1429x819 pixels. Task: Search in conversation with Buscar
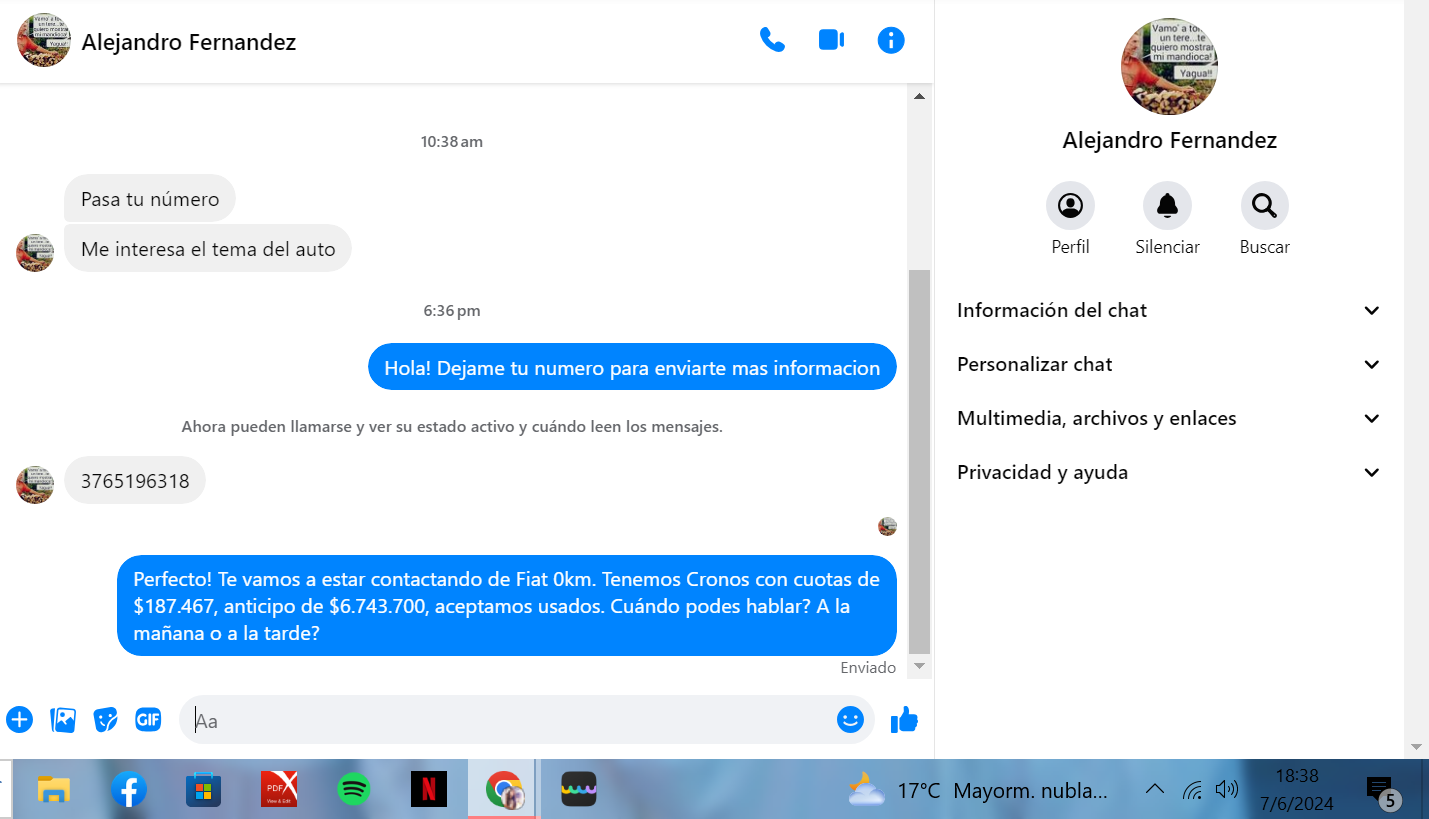click(1264, 206)
